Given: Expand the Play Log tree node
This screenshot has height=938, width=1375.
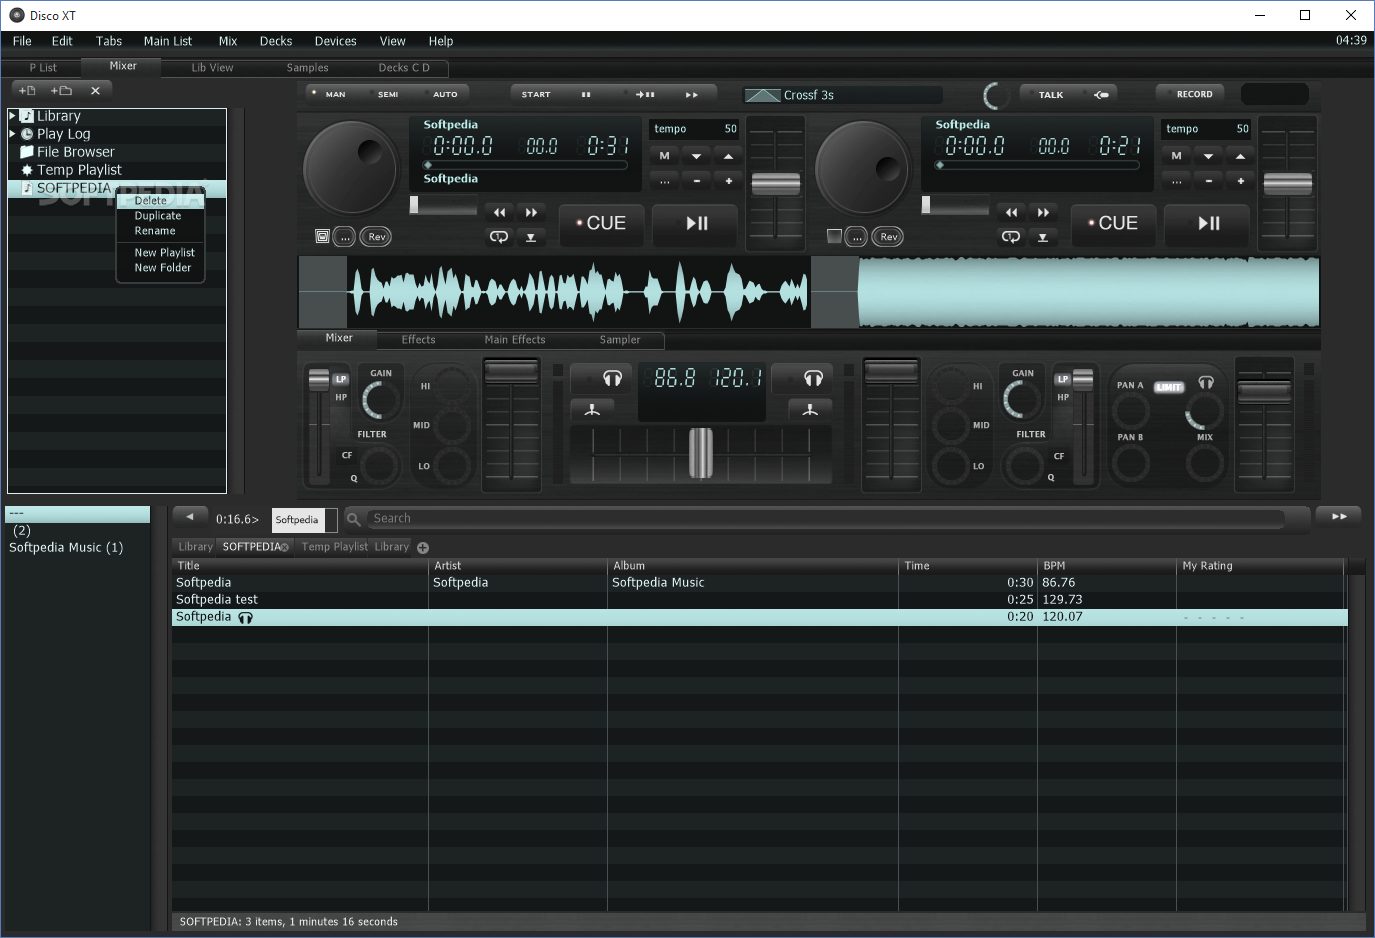Looking at the screenshot, I should pyautogui.click(x=12, y=133).
